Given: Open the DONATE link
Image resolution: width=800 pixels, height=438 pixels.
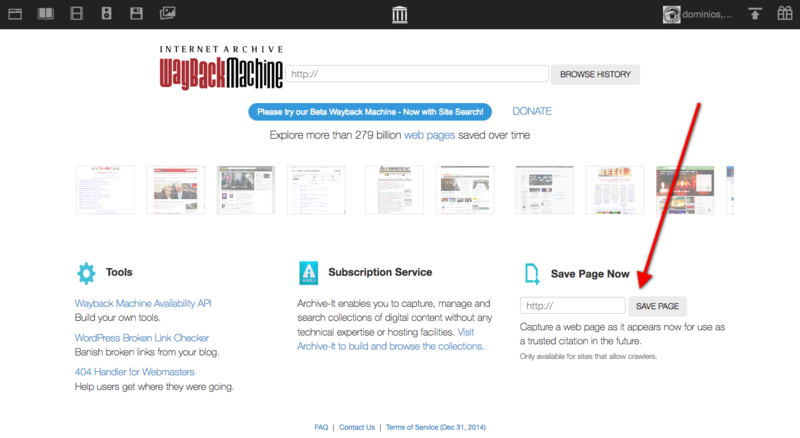Looking at the screenshot, I should pos(532,111).
